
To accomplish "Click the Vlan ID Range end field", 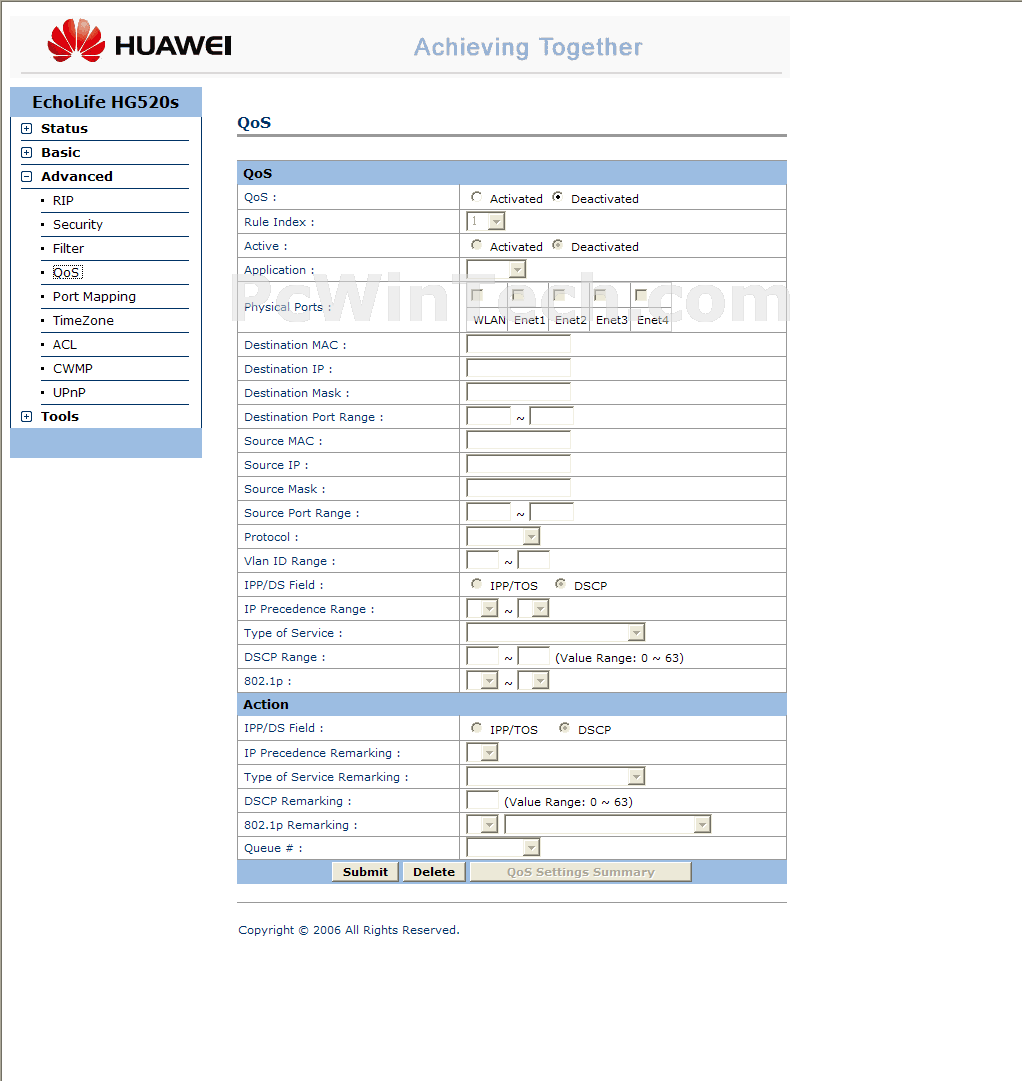I will (x=534, y=560).
